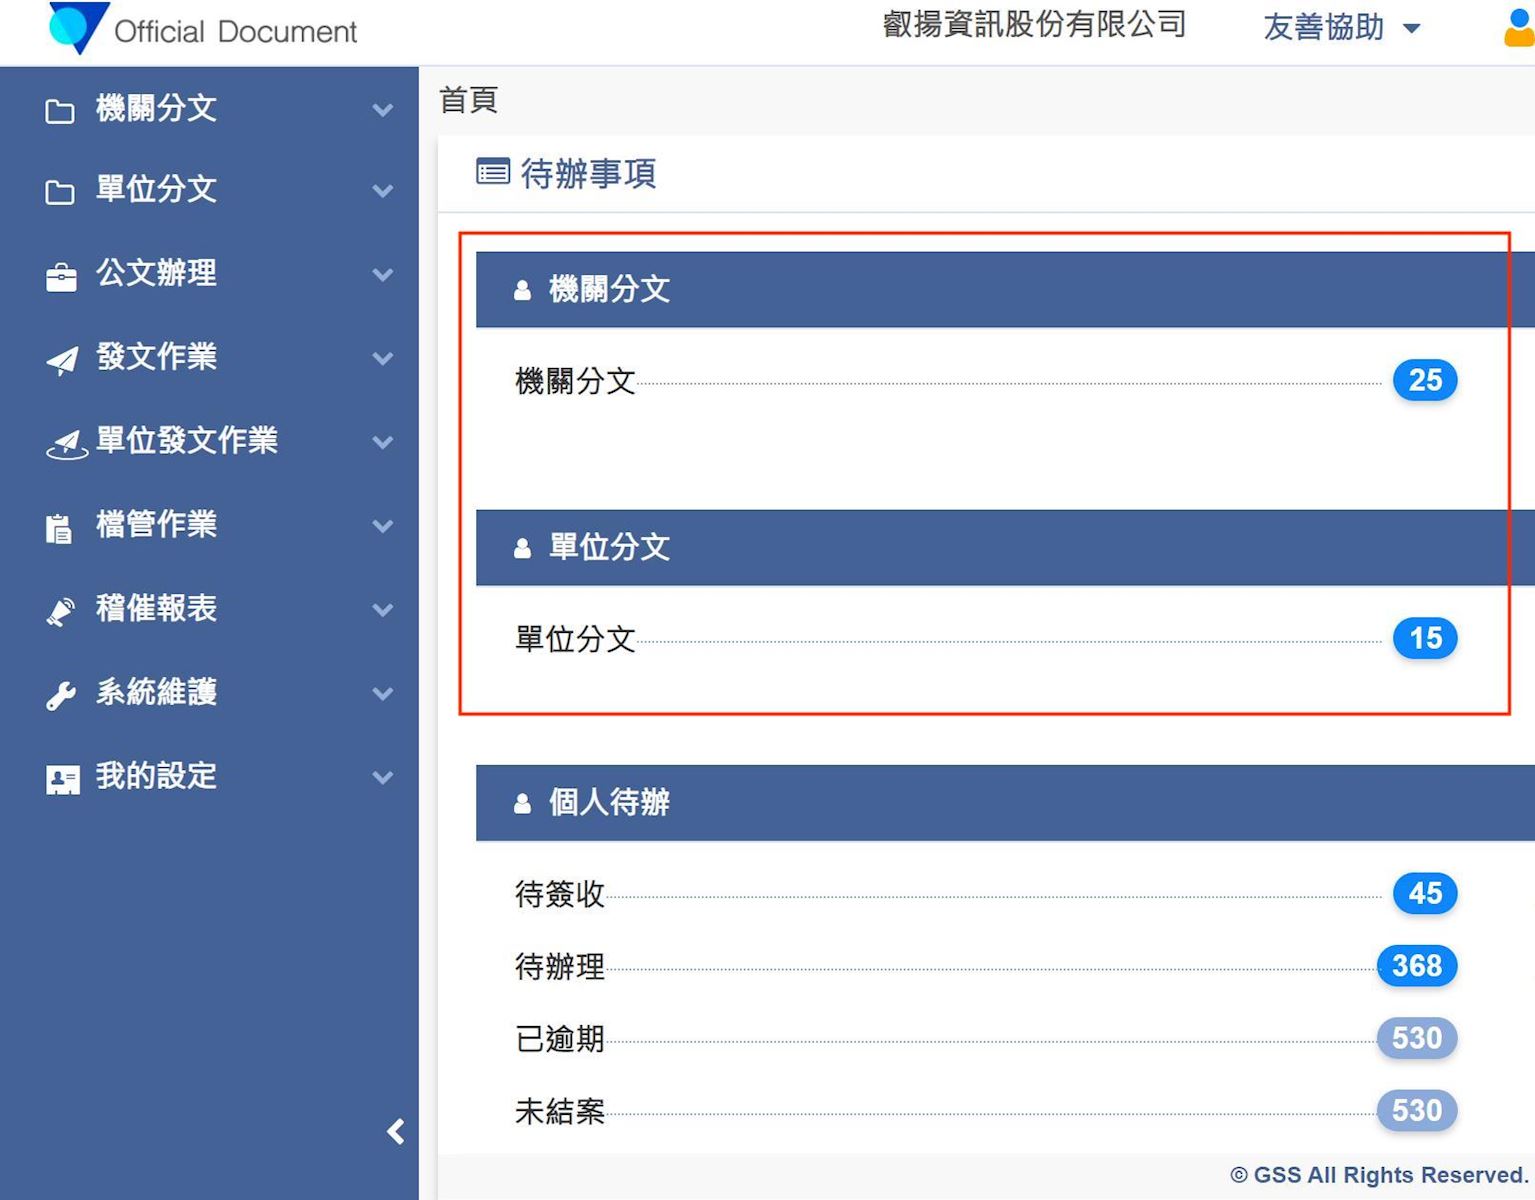Click the ID card icon for 我的設定
1535x1200 pixels.
point(62,779)
